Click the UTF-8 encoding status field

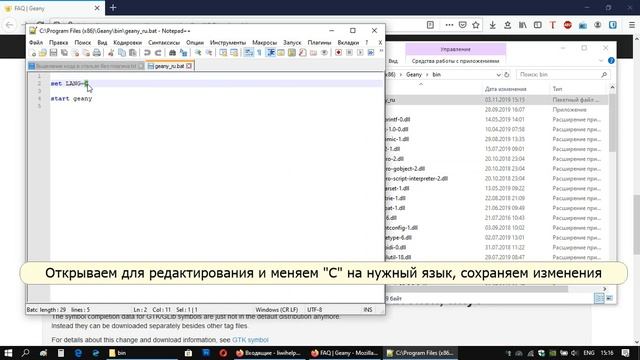click(x=315, y=310)
